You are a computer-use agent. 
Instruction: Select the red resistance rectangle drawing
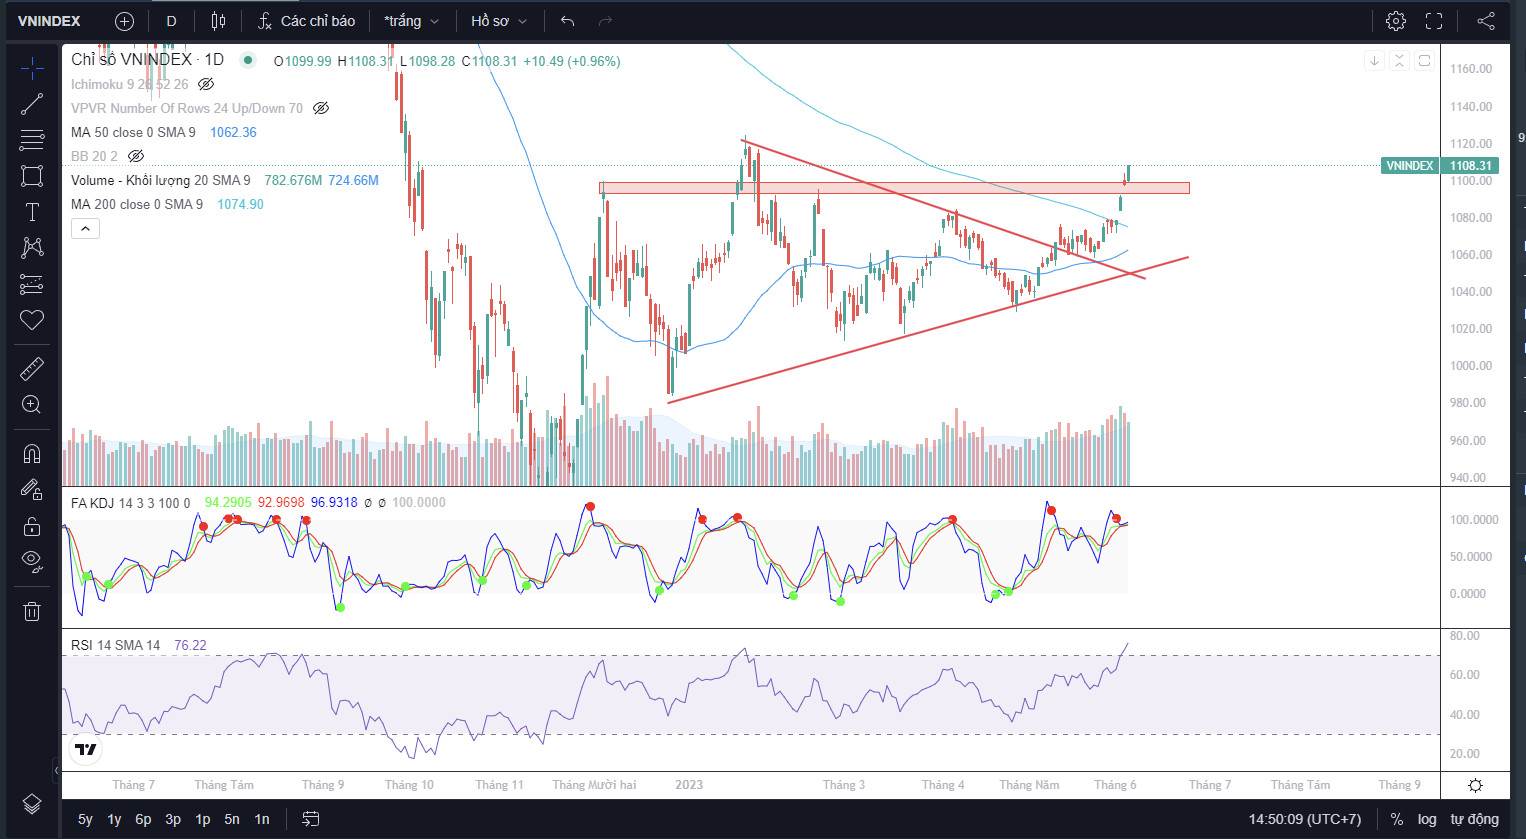coord(894,188)
